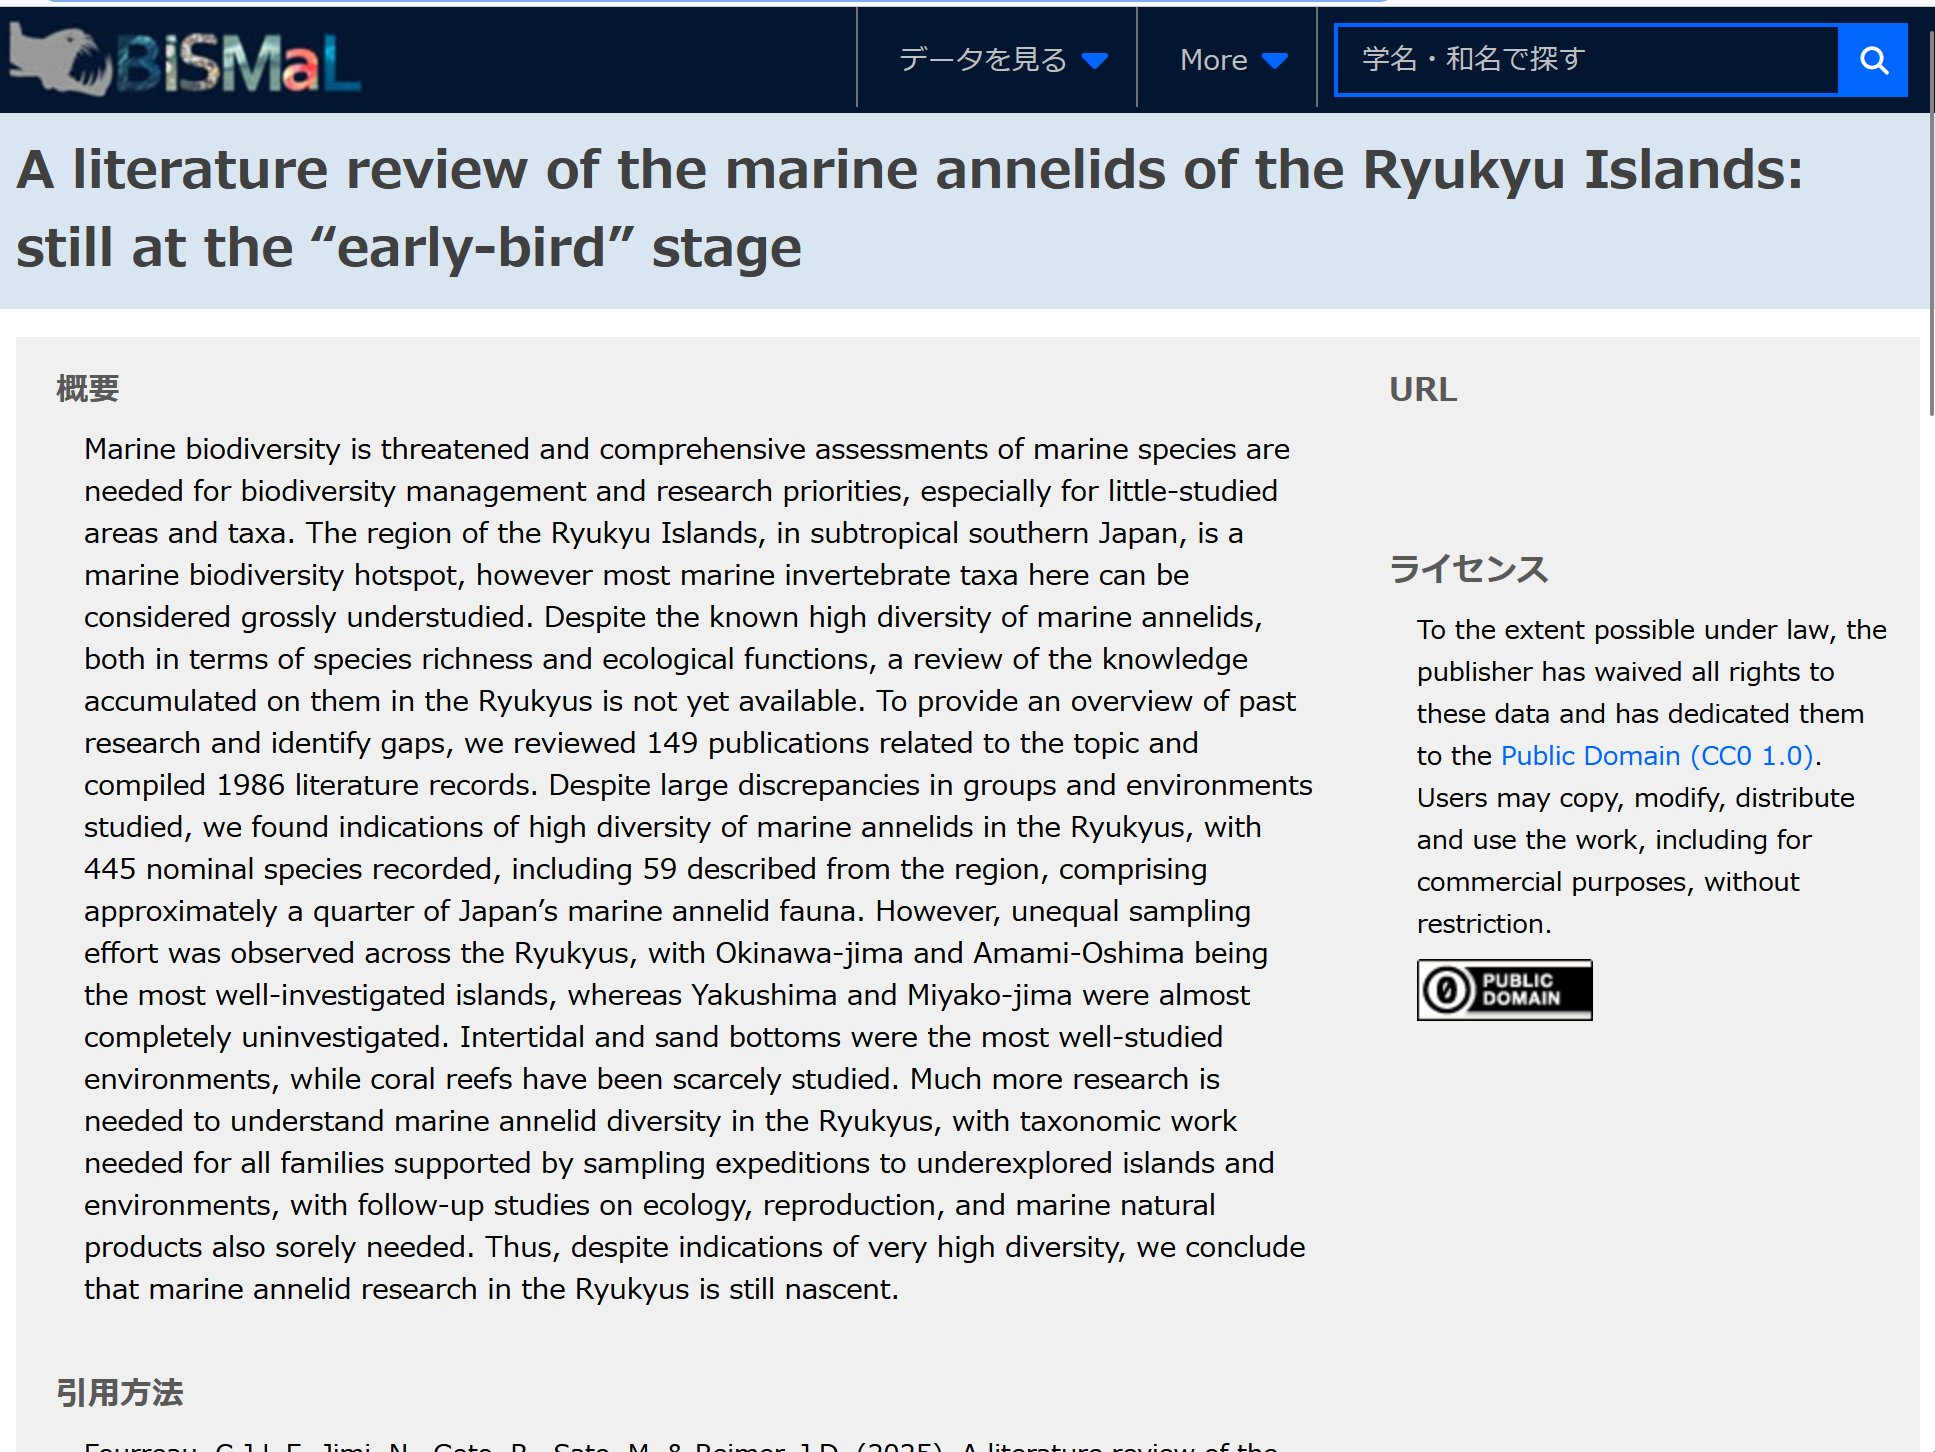Screen dimensions: 1935x1452
Task: Click the BISMaL logo text
Action: 238,64
